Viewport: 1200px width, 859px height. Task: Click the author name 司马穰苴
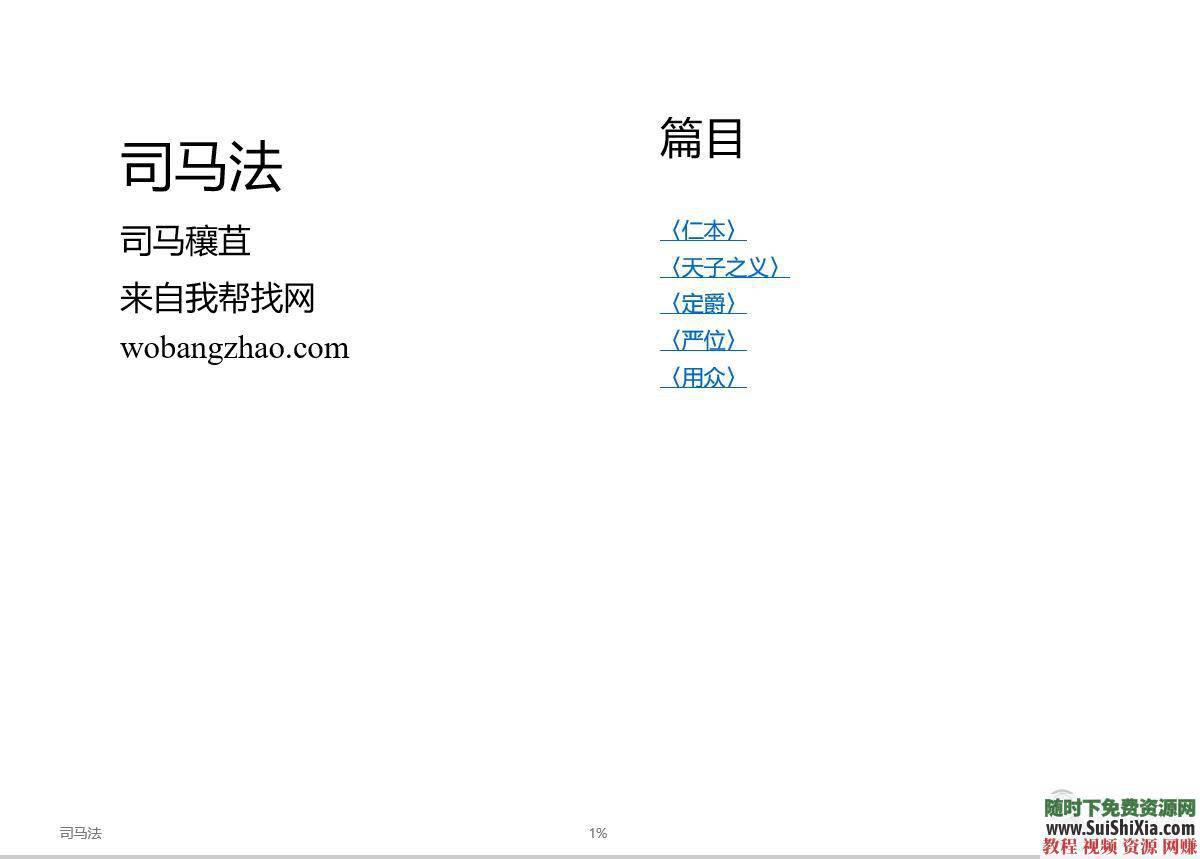pyautogui.click(x=185, y=241)
